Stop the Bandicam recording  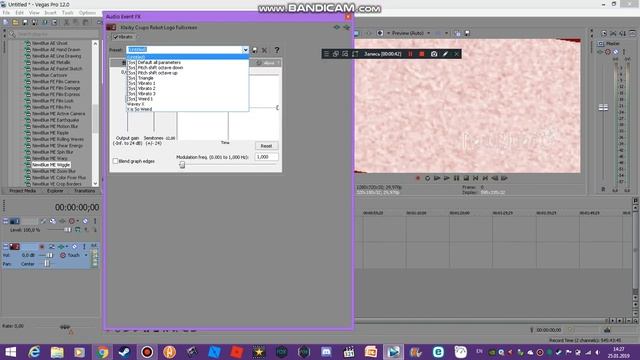pyautogui.click(x=422, y=54)
